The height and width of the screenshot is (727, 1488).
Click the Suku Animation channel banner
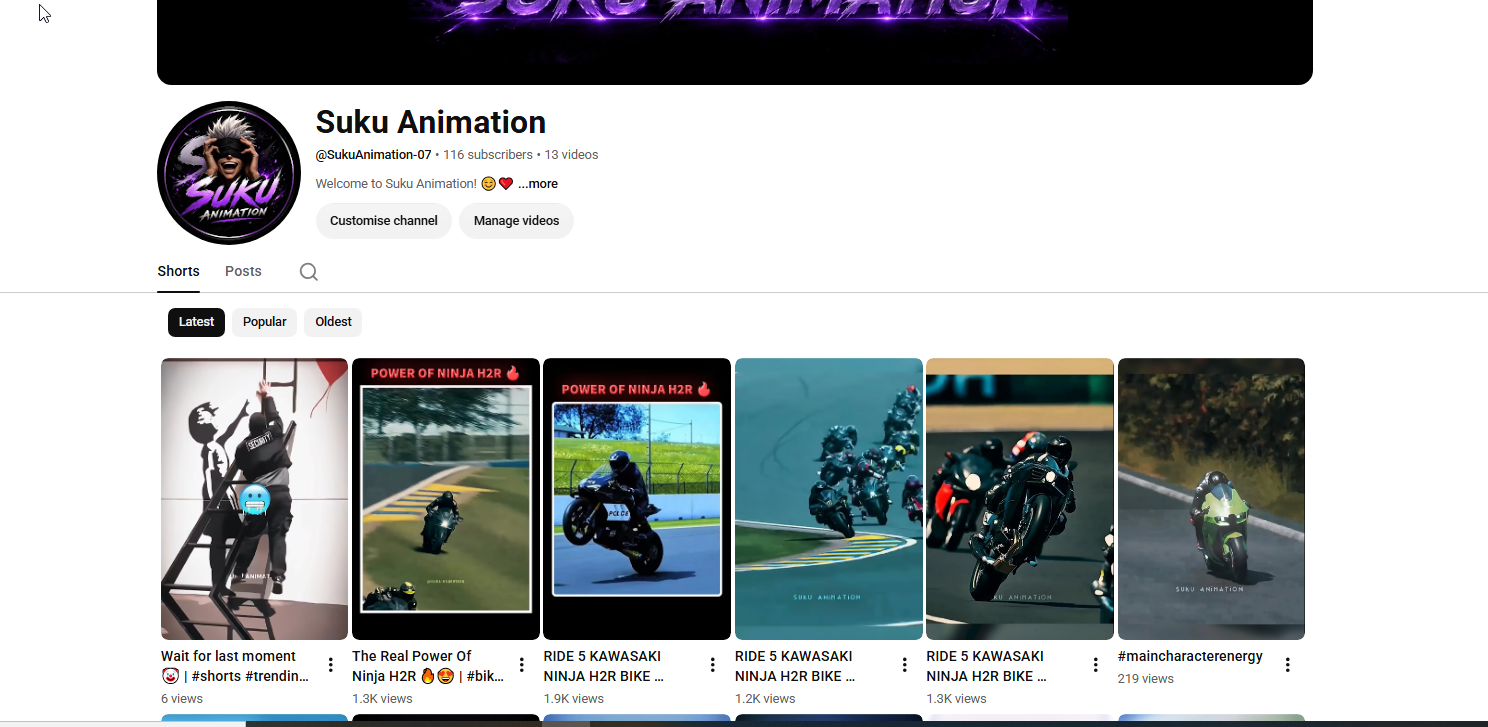pos(735,42)
